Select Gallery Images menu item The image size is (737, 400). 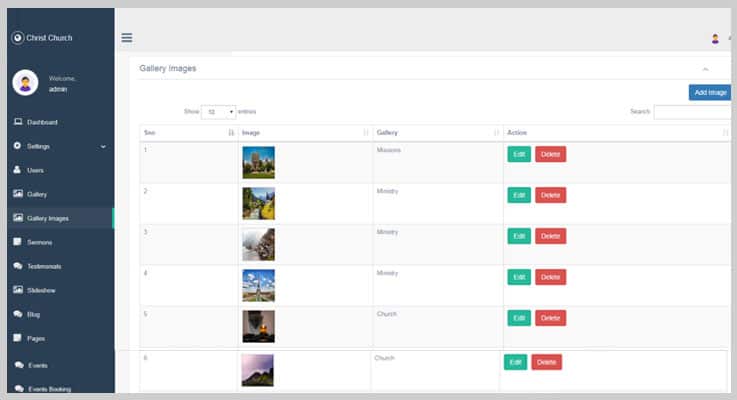tap(48, 218)
